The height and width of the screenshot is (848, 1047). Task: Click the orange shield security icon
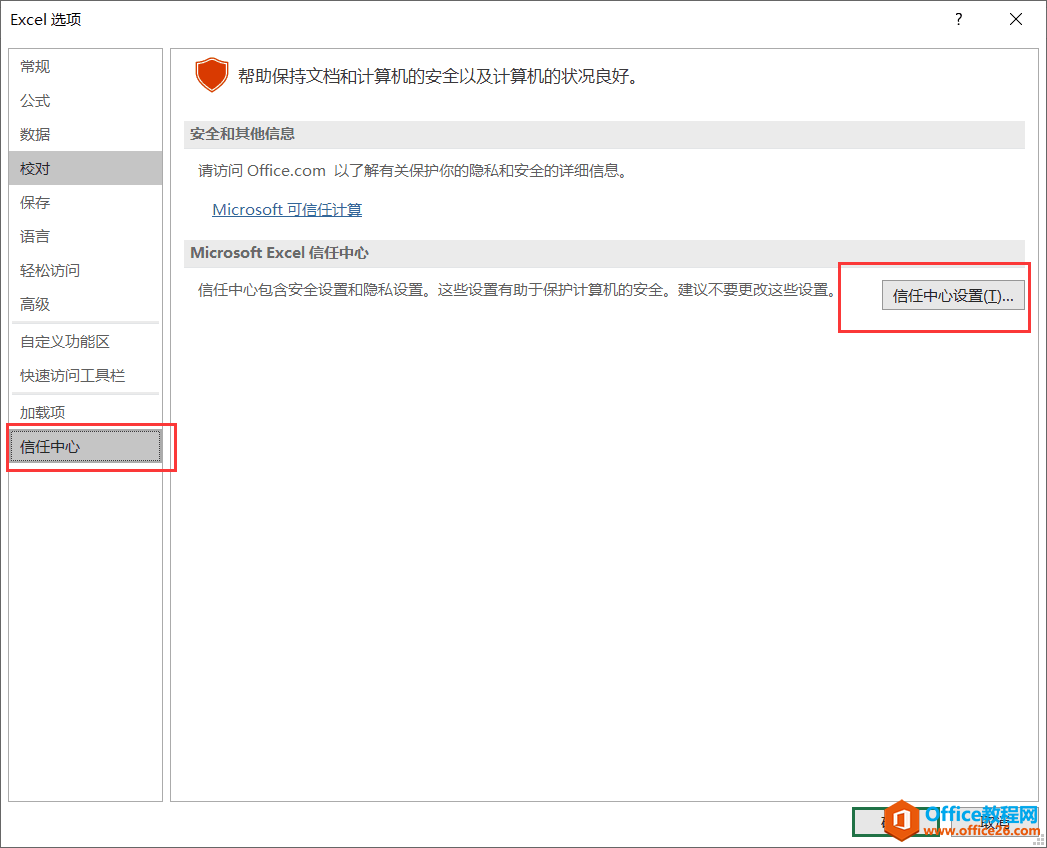212,75
